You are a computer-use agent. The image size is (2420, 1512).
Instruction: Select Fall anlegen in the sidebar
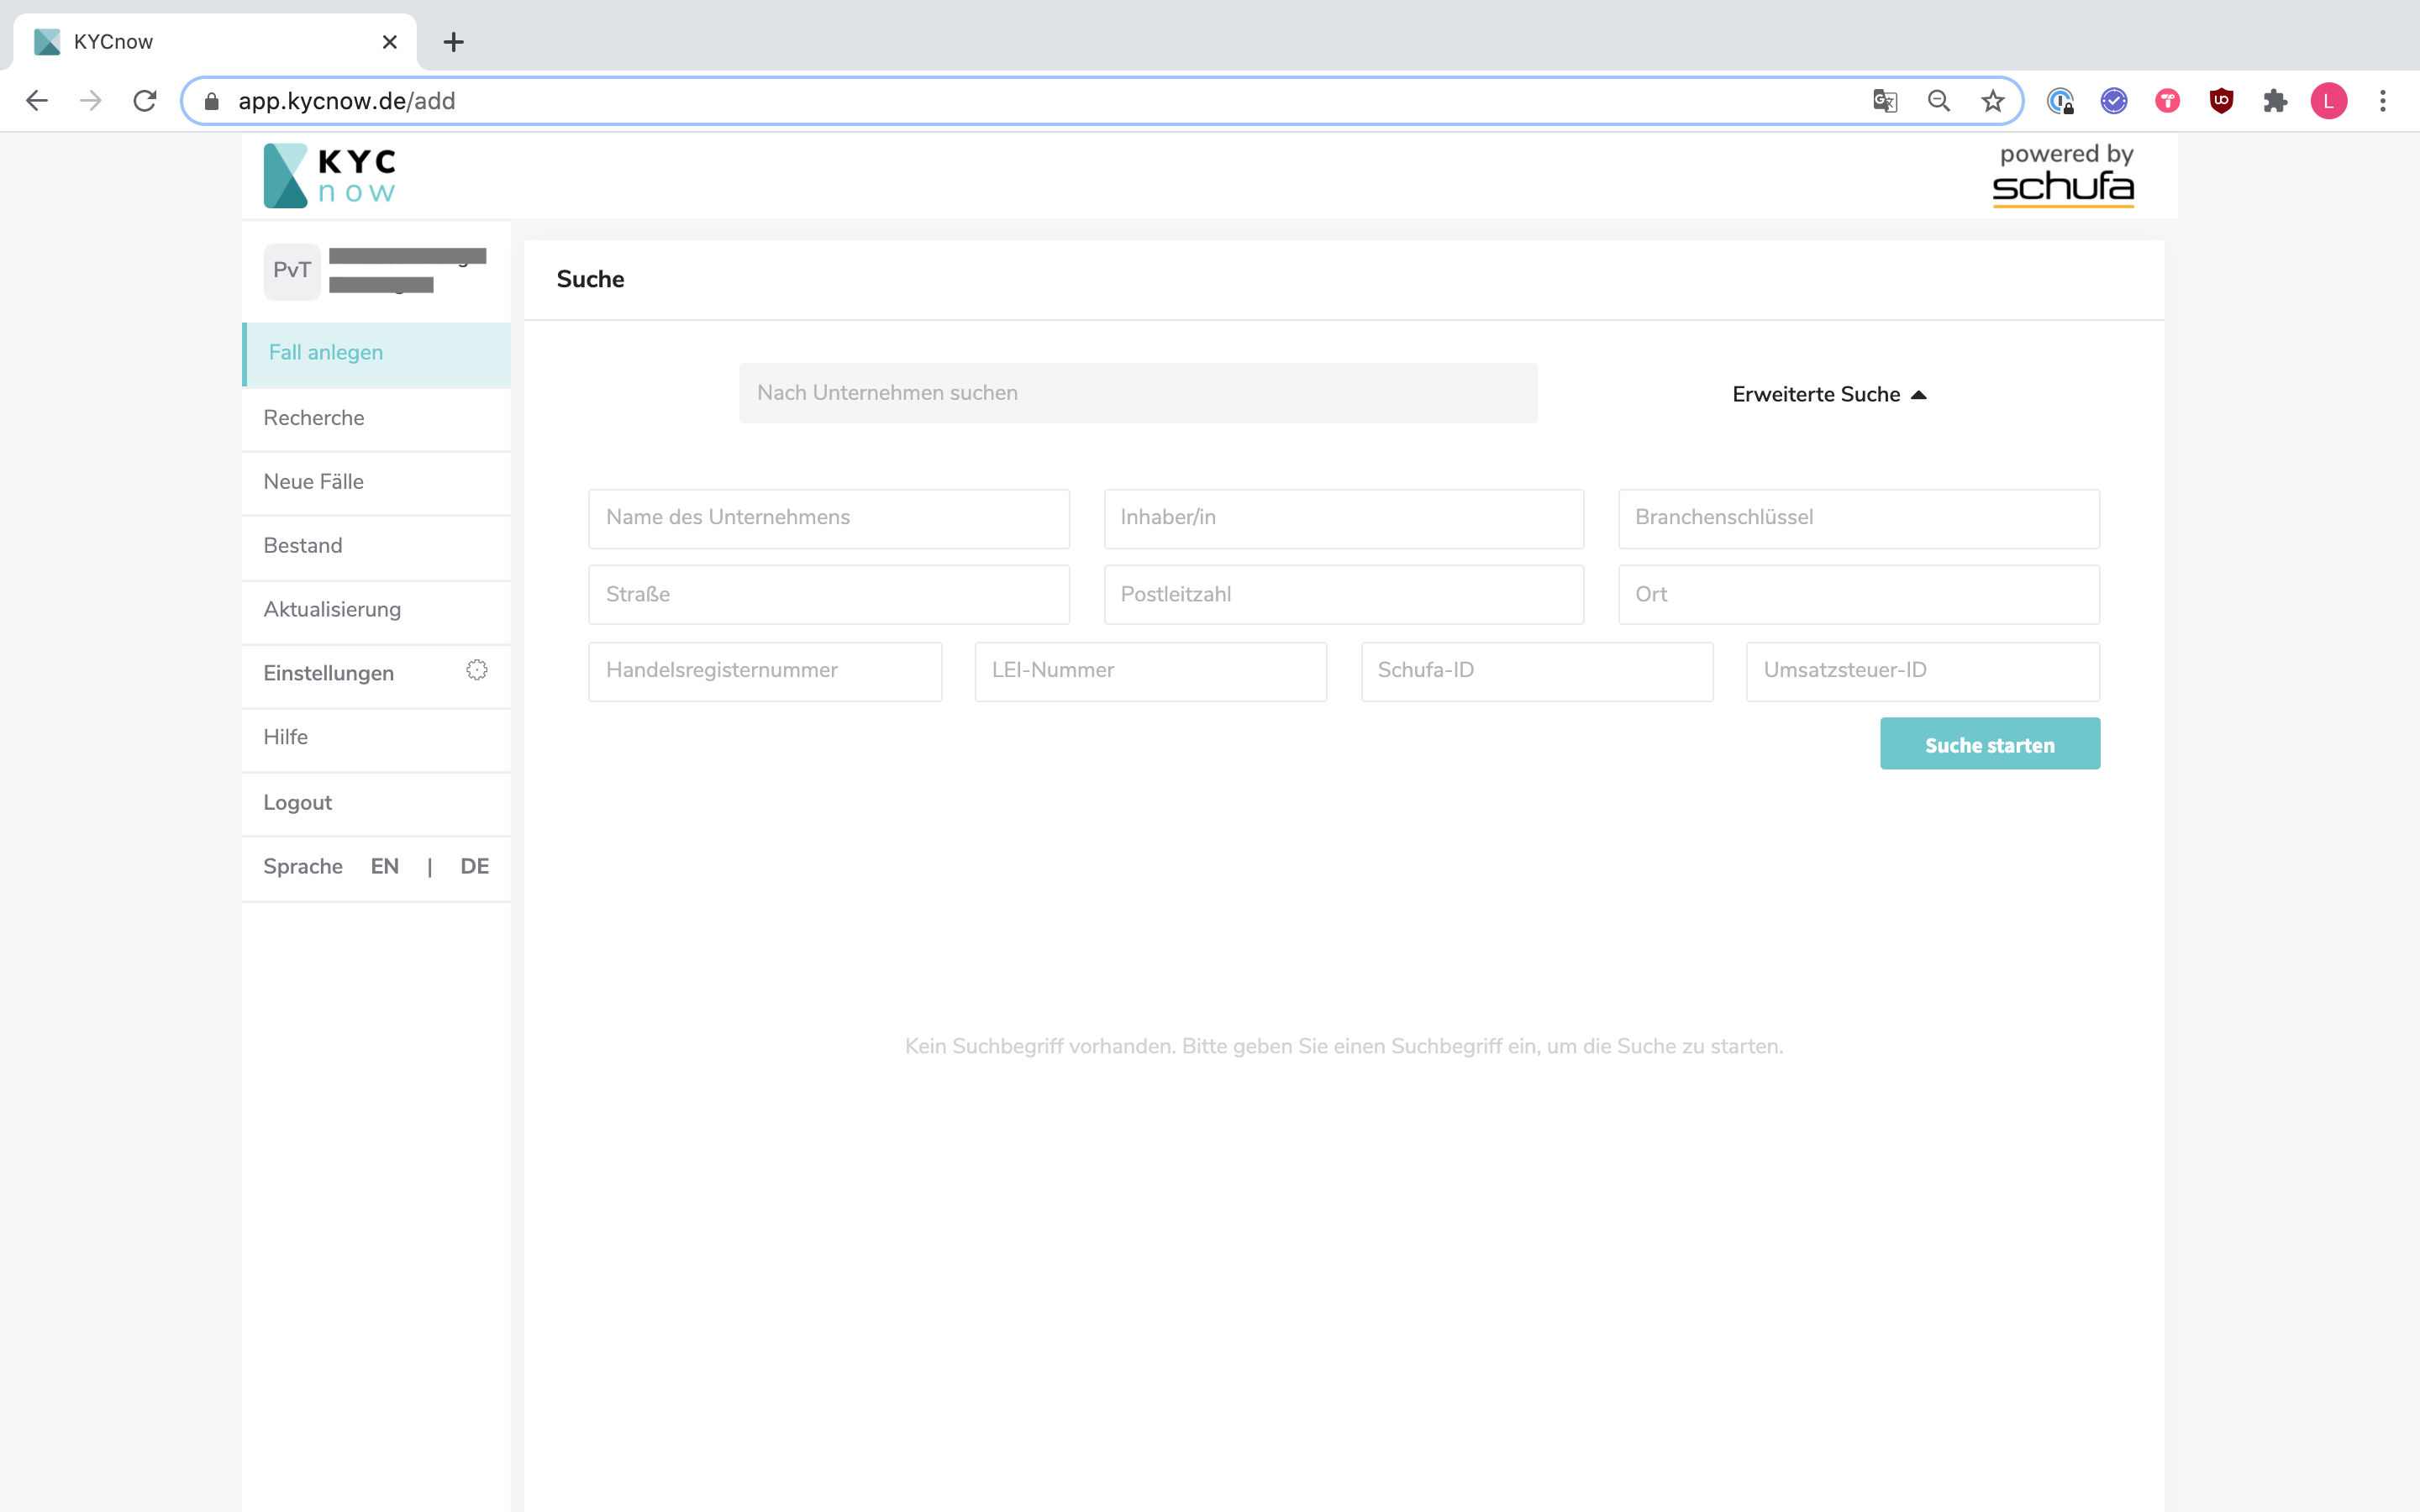(377, 353)
